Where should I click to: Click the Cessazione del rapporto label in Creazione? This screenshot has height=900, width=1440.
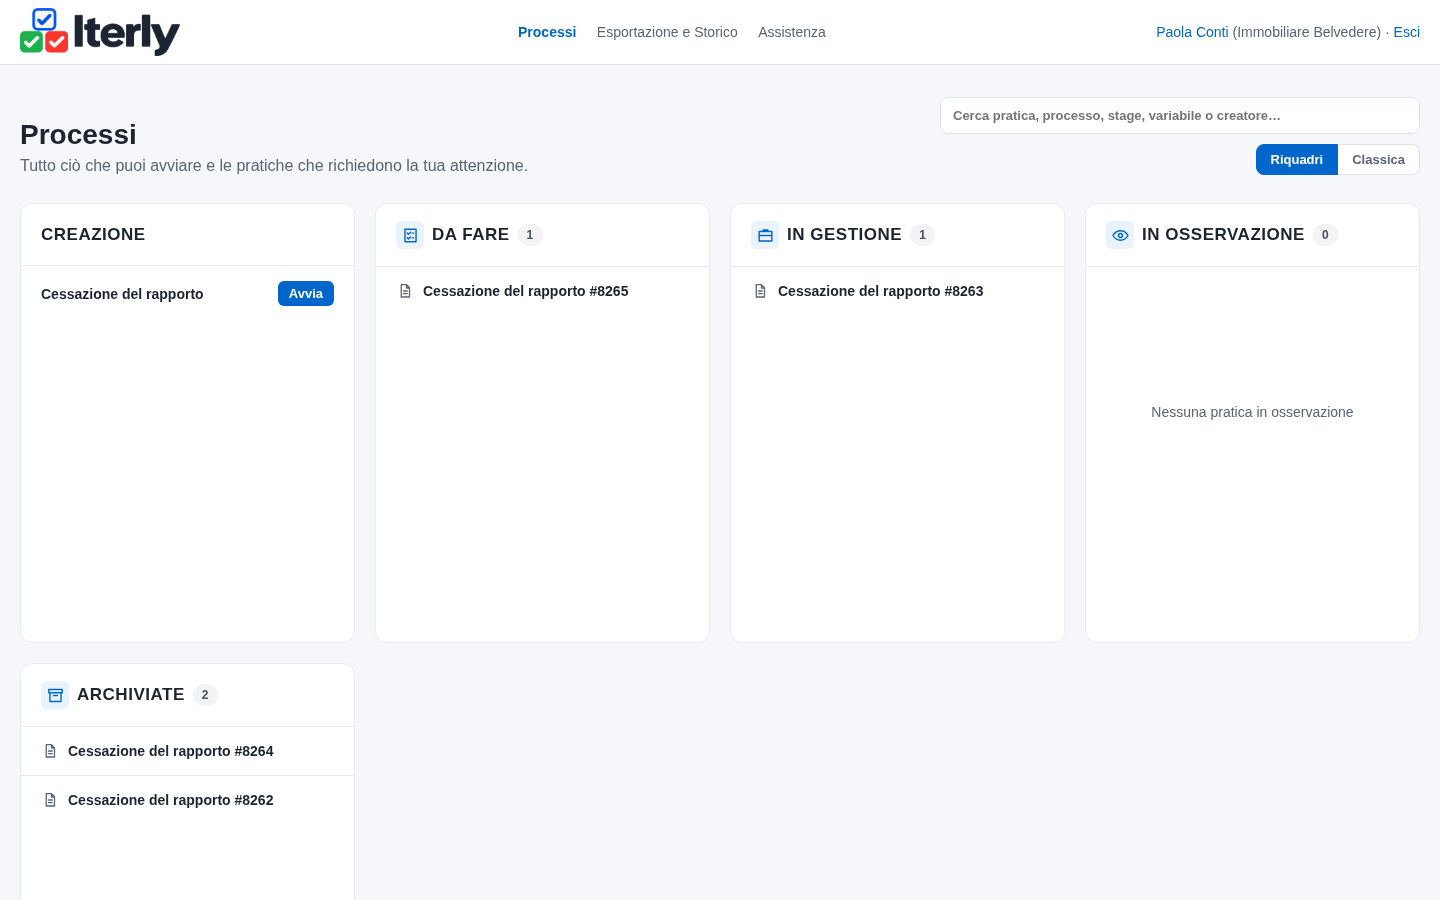pos(122,294)
